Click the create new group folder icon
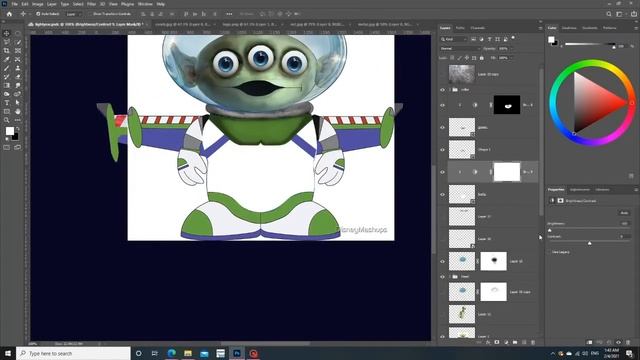Screen dimensions: 640x360 515,342
